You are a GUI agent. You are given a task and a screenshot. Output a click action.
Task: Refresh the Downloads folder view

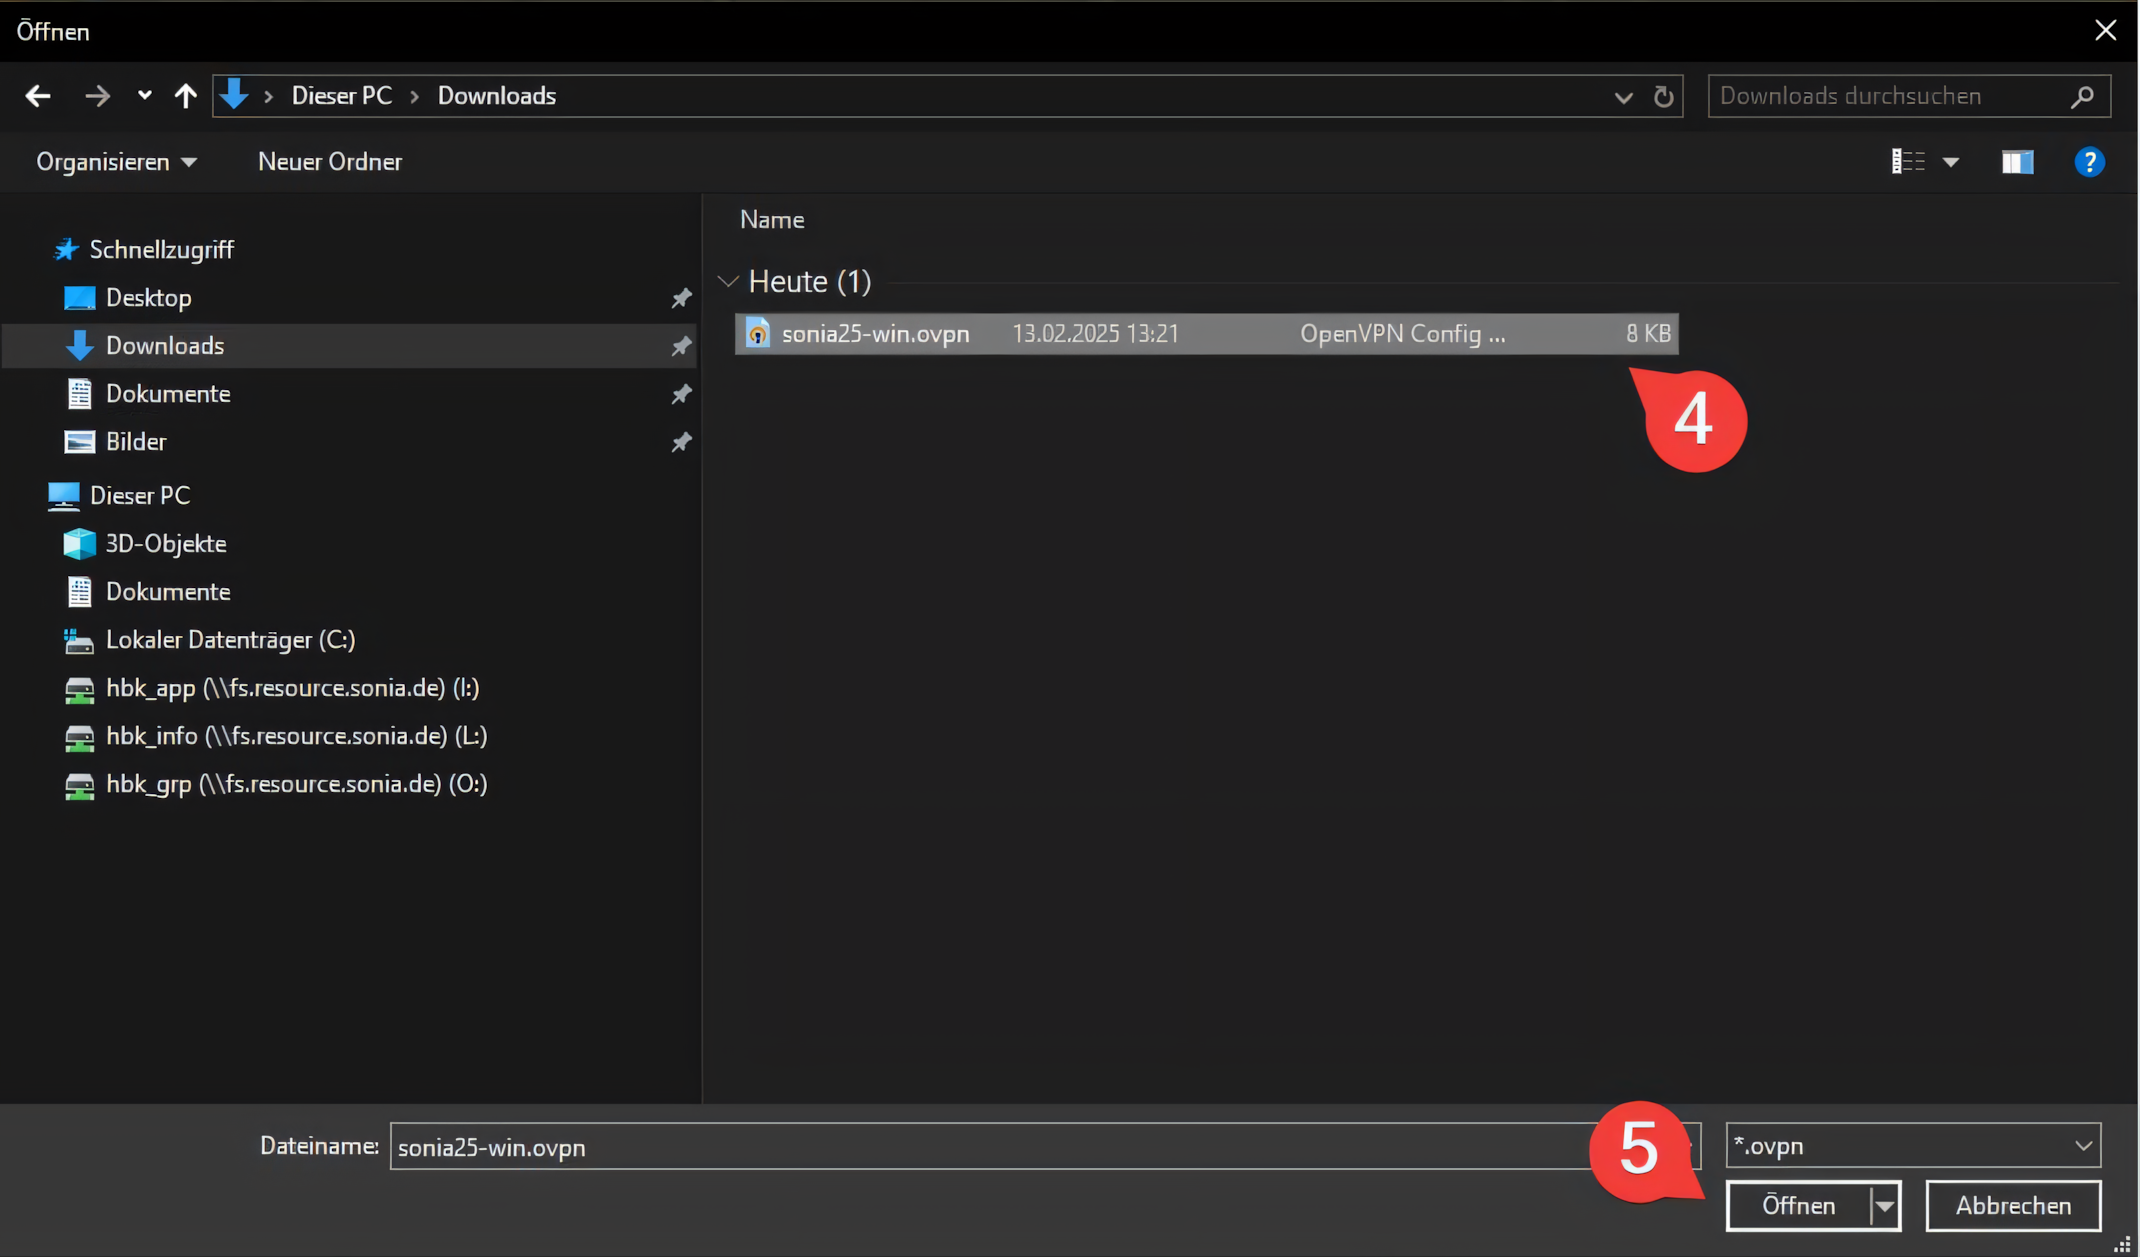pos(1663,96)
